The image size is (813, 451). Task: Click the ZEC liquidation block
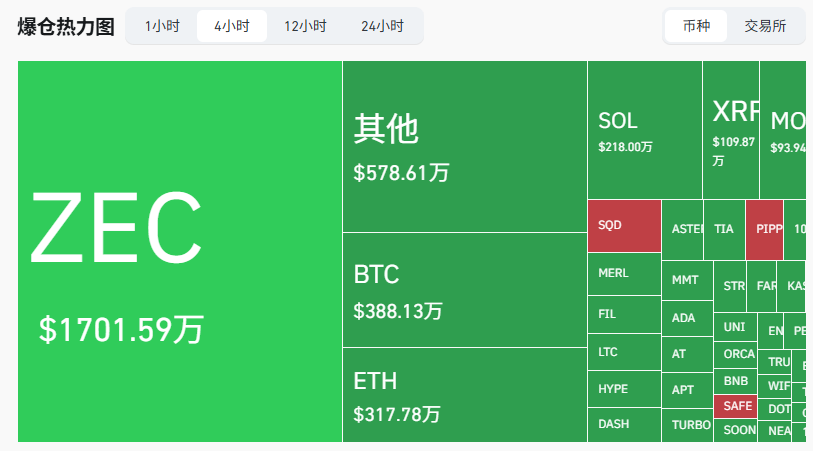tap(180, 251)
